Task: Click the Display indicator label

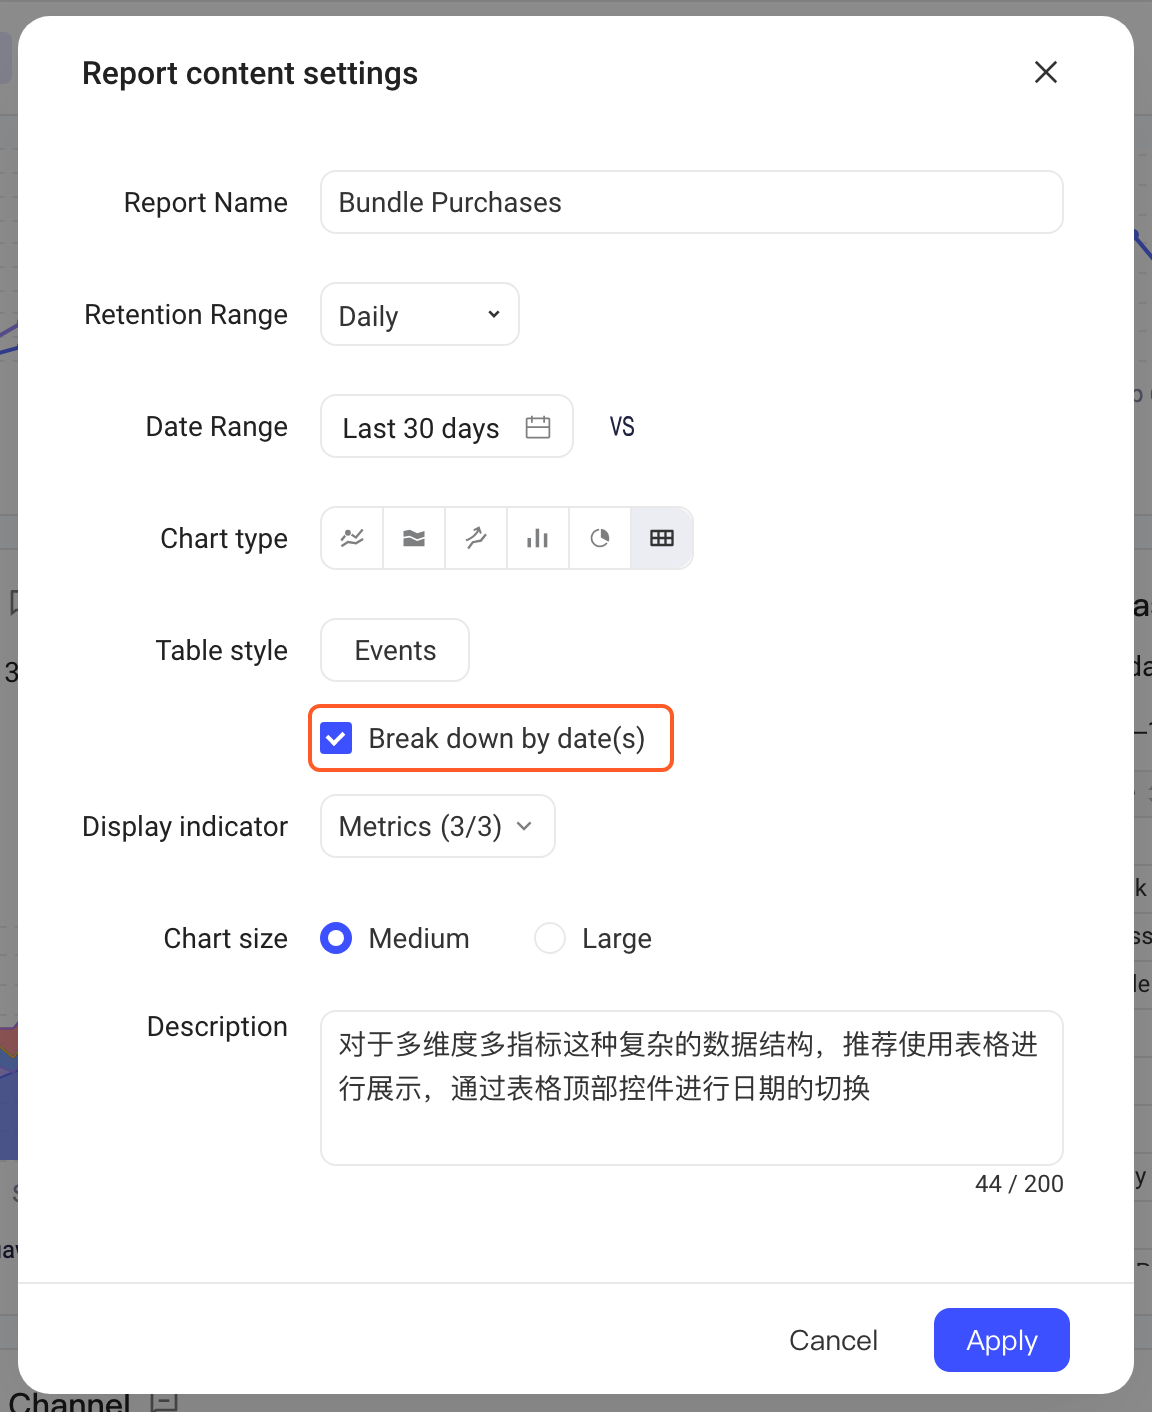Action: point(185,826)
